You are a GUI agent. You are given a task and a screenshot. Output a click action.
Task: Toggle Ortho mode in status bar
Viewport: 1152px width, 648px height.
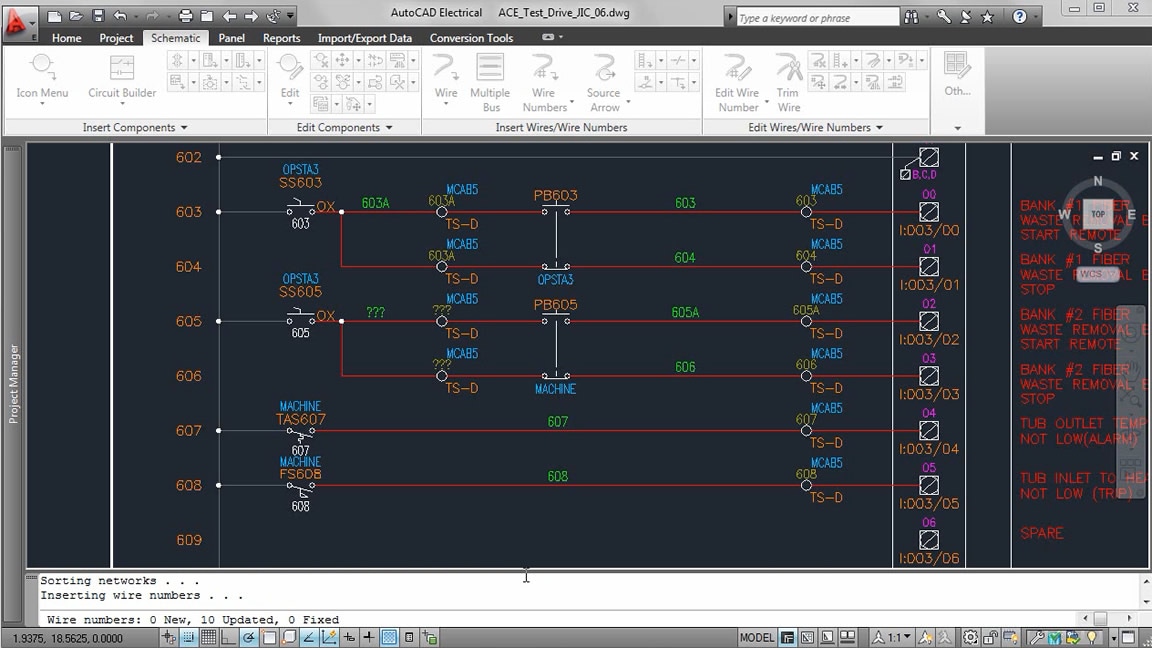coord(228,637)
